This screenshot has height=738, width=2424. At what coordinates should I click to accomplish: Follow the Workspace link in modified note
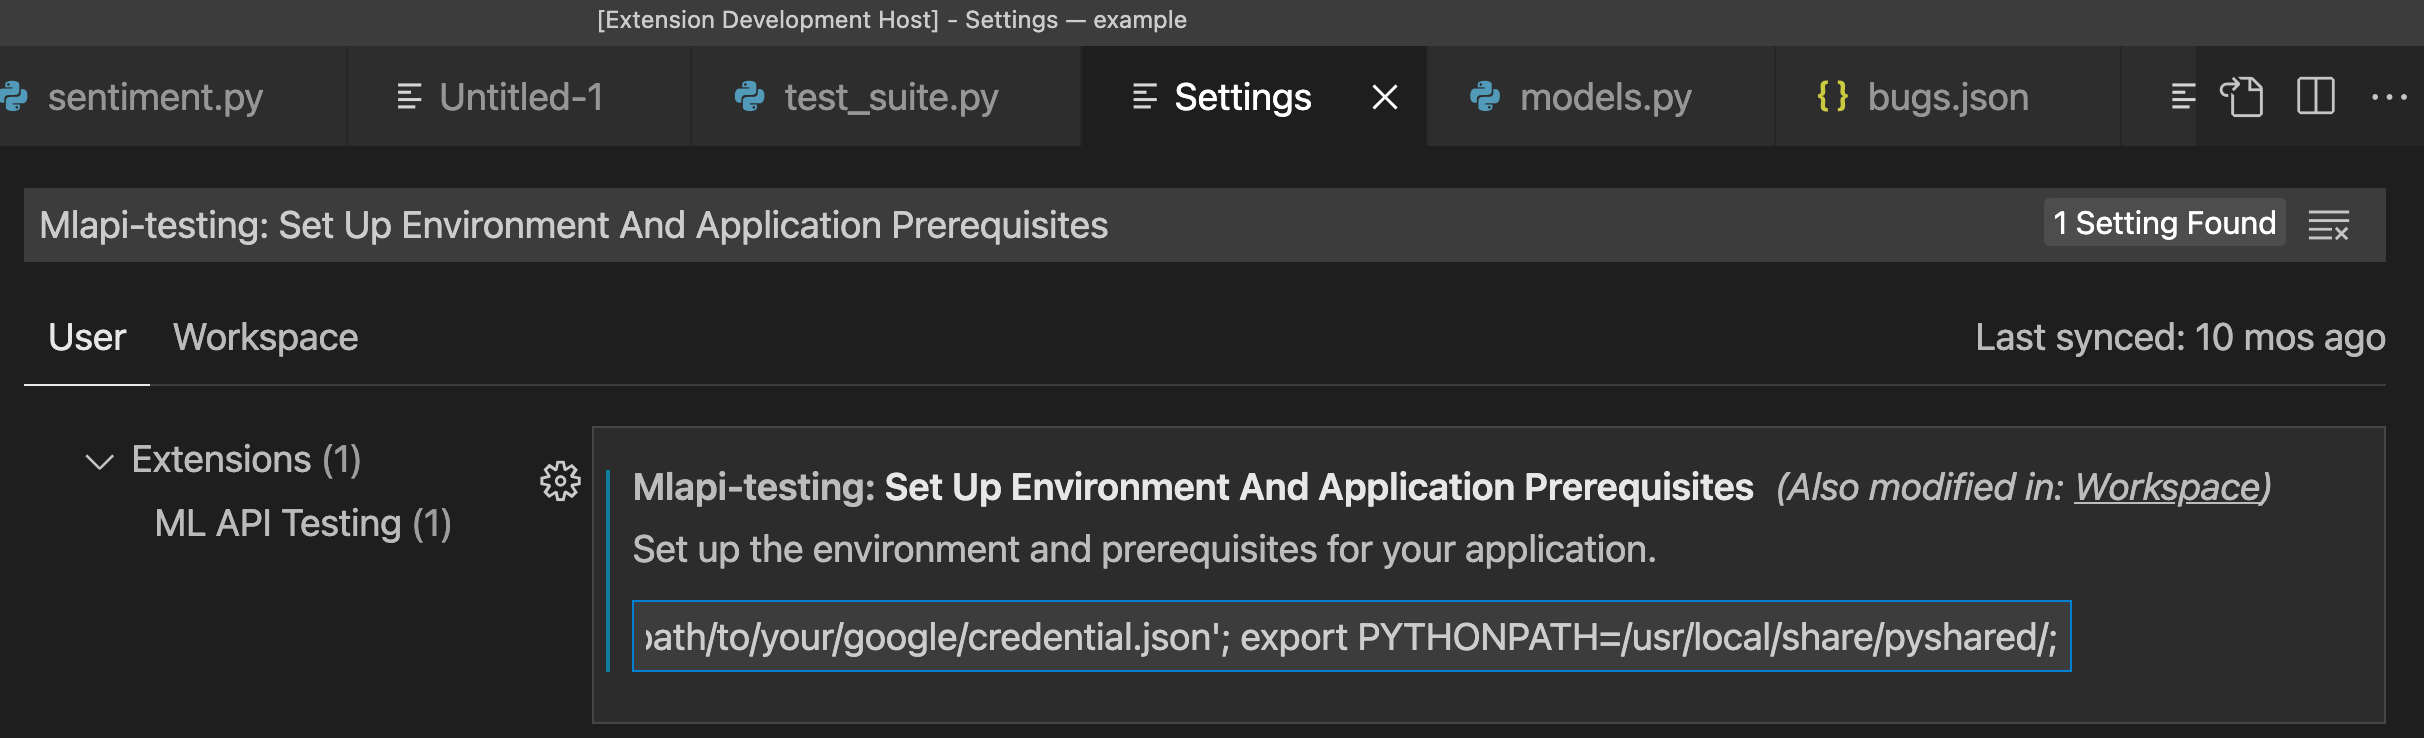2167,487
